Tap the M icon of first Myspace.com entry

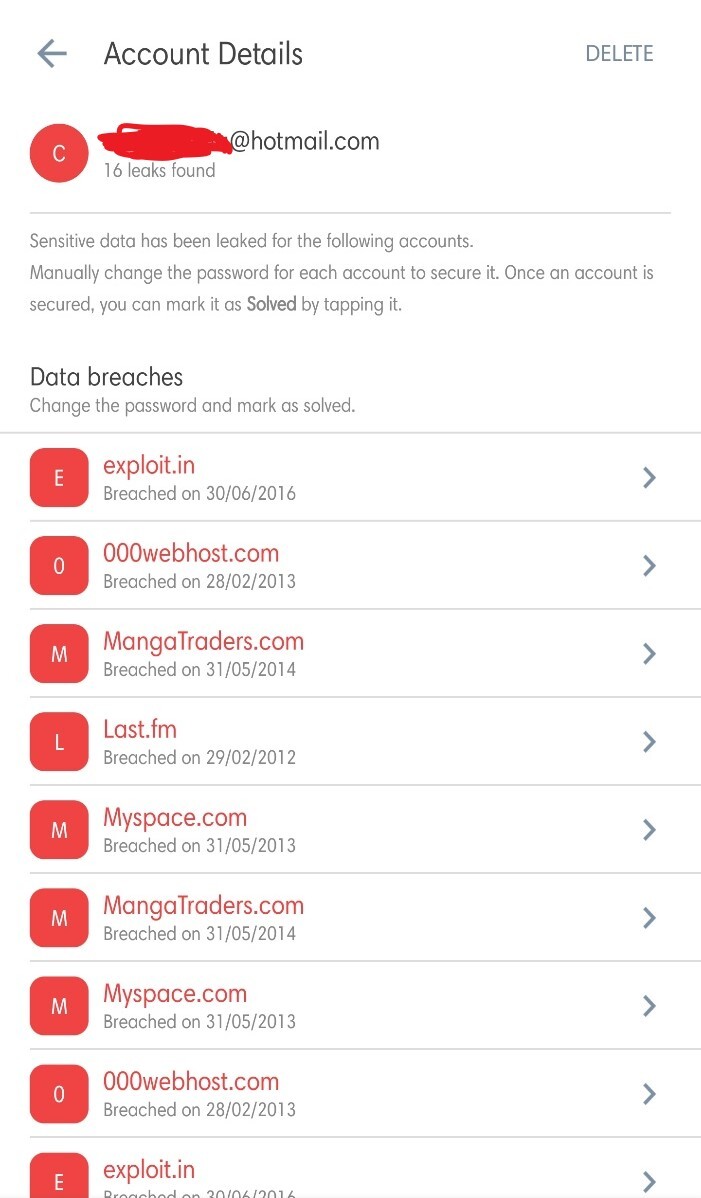coord(59,830)
